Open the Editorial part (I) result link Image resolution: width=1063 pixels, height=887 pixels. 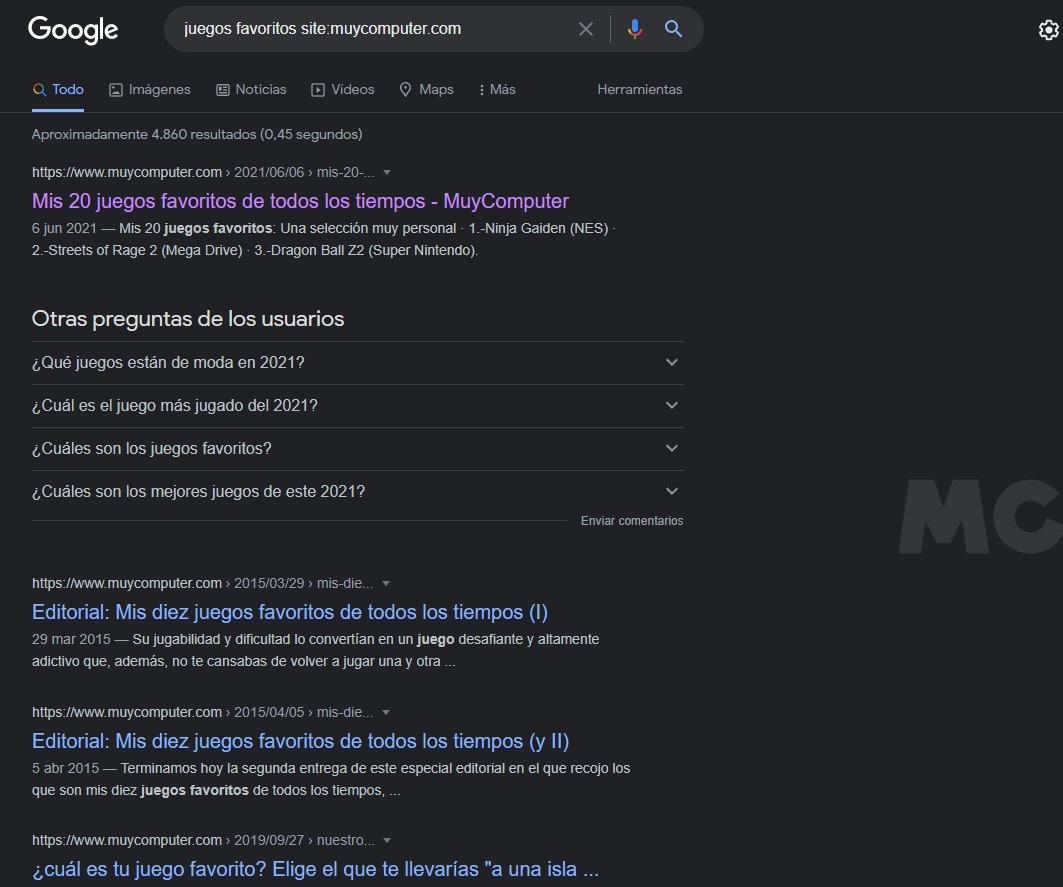(289, 612)
